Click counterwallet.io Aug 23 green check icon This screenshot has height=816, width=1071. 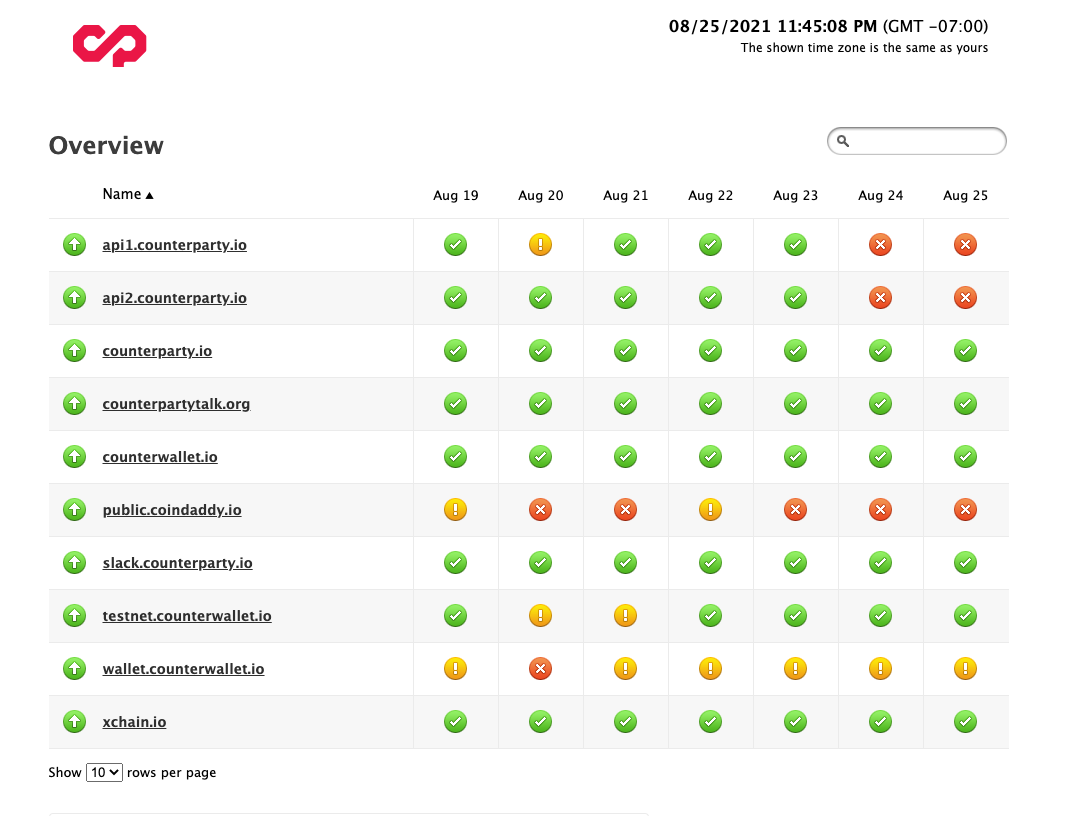pos(795,457)
